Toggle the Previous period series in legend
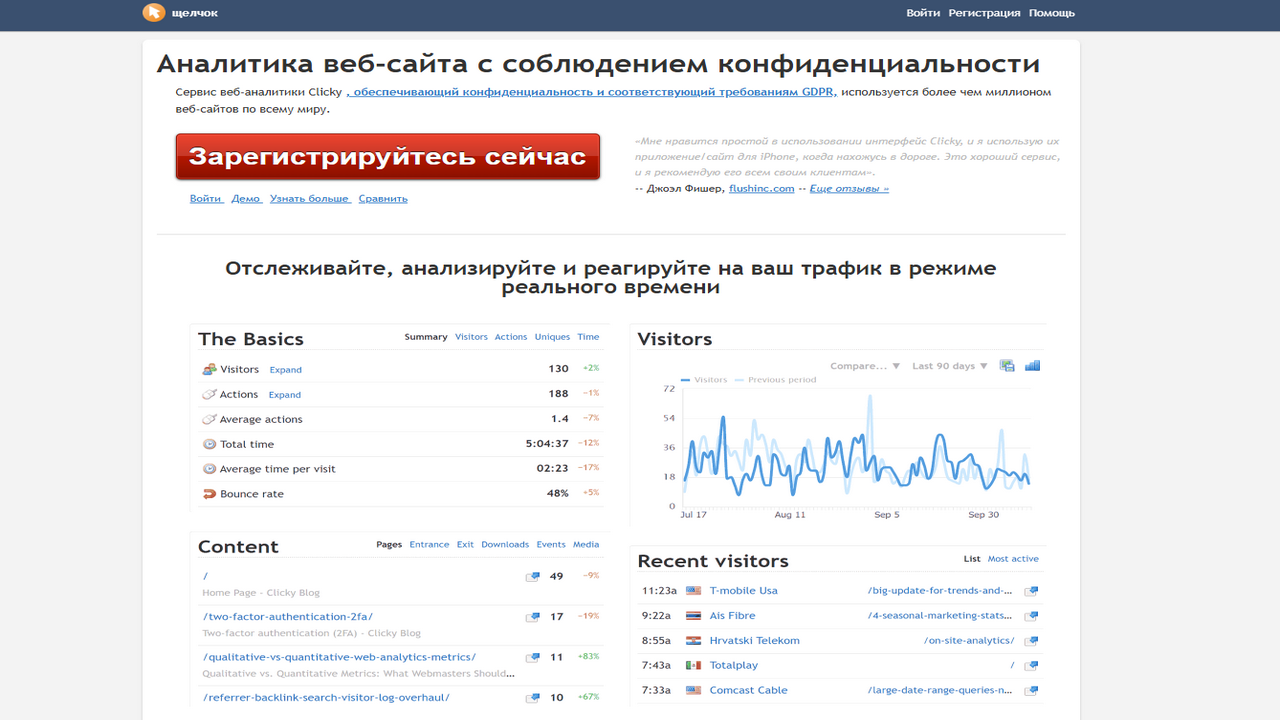This screenshot has width=1280, height=720. click(775, 380)
